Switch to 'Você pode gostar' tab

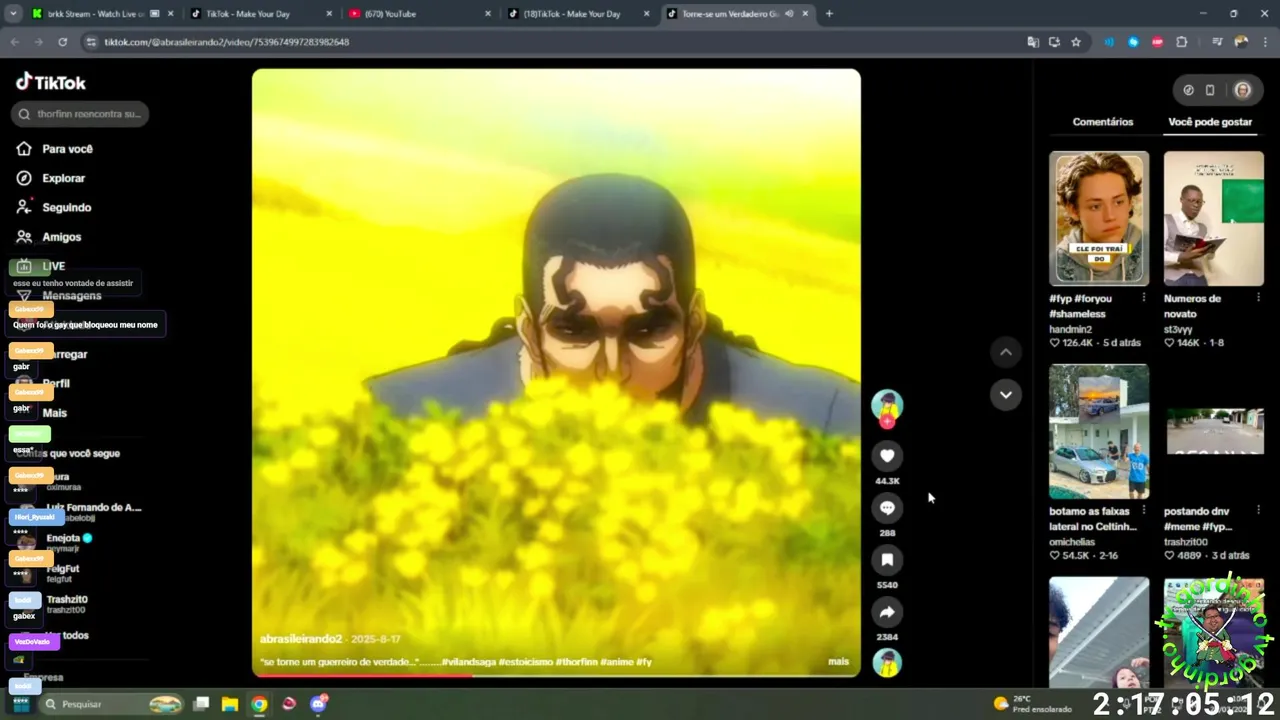coord(1210,122)
